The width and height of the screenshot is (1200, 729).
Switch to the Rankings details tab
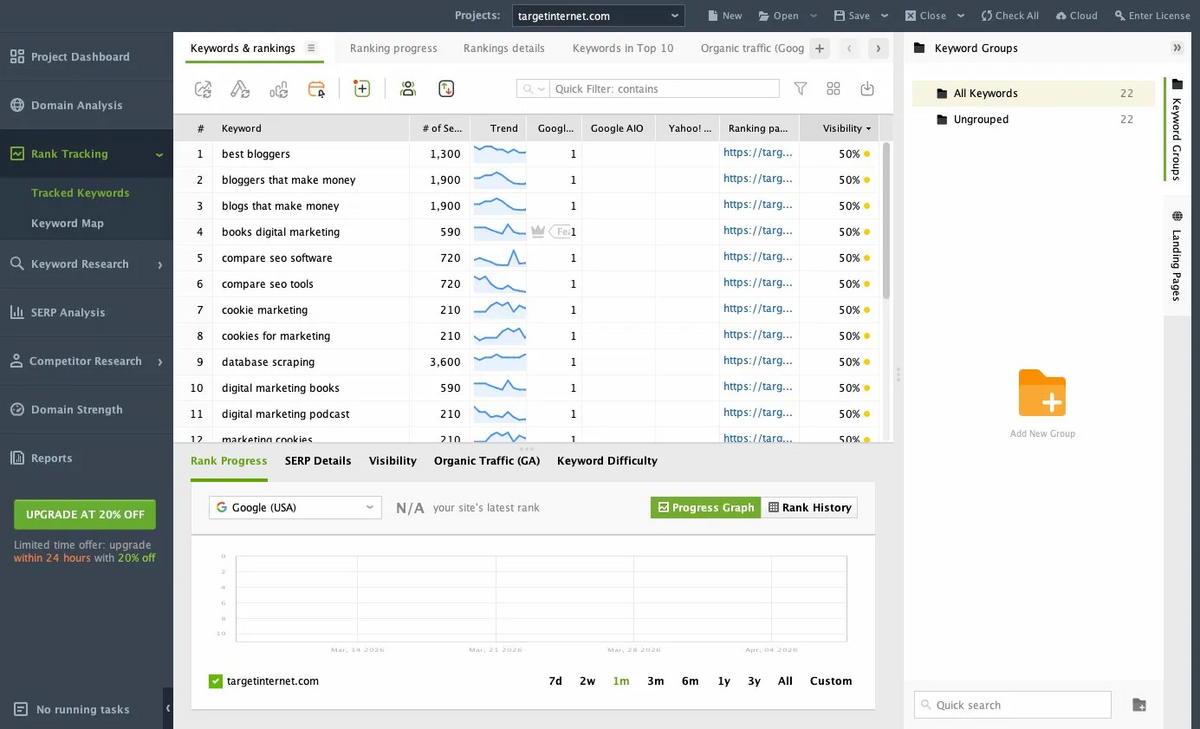[x=504, y=48]
